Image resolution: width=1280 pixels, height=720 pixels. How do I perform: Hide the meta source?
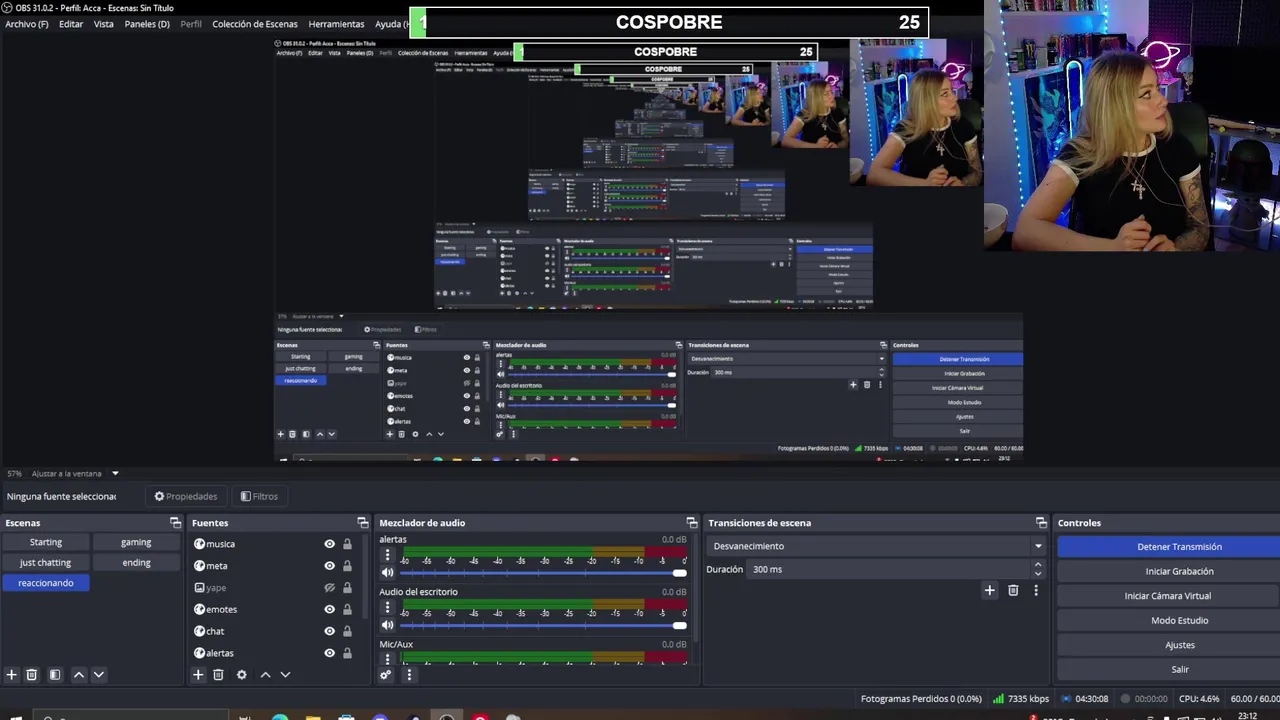pos(329,566)
